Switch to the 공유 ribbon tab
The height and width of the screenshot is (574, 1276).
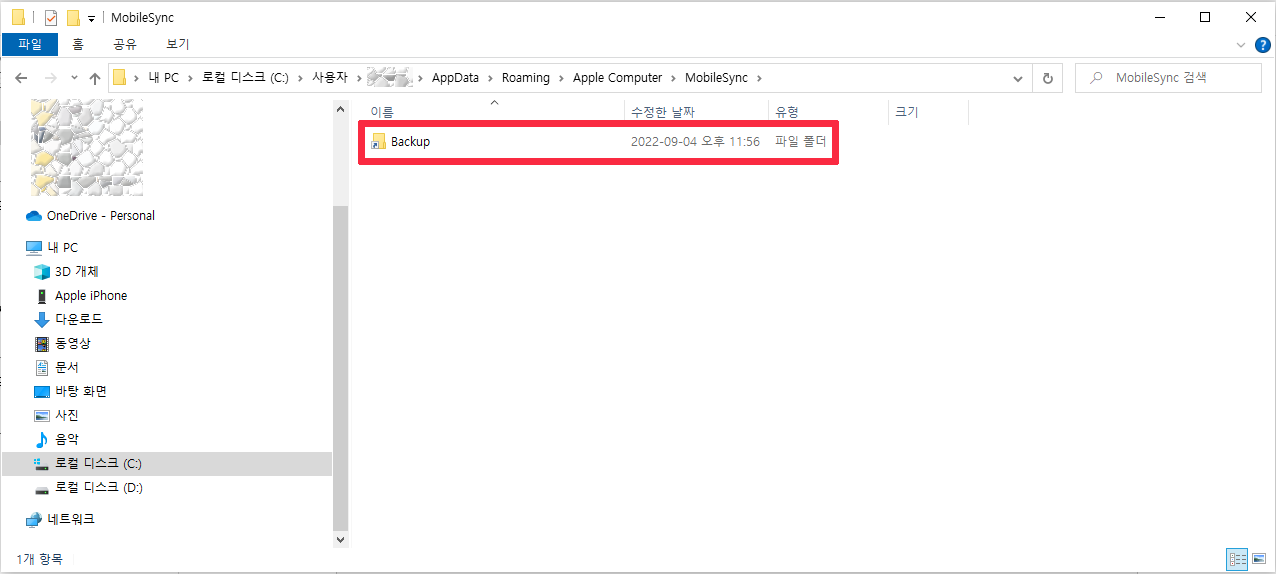coord(125,44)
